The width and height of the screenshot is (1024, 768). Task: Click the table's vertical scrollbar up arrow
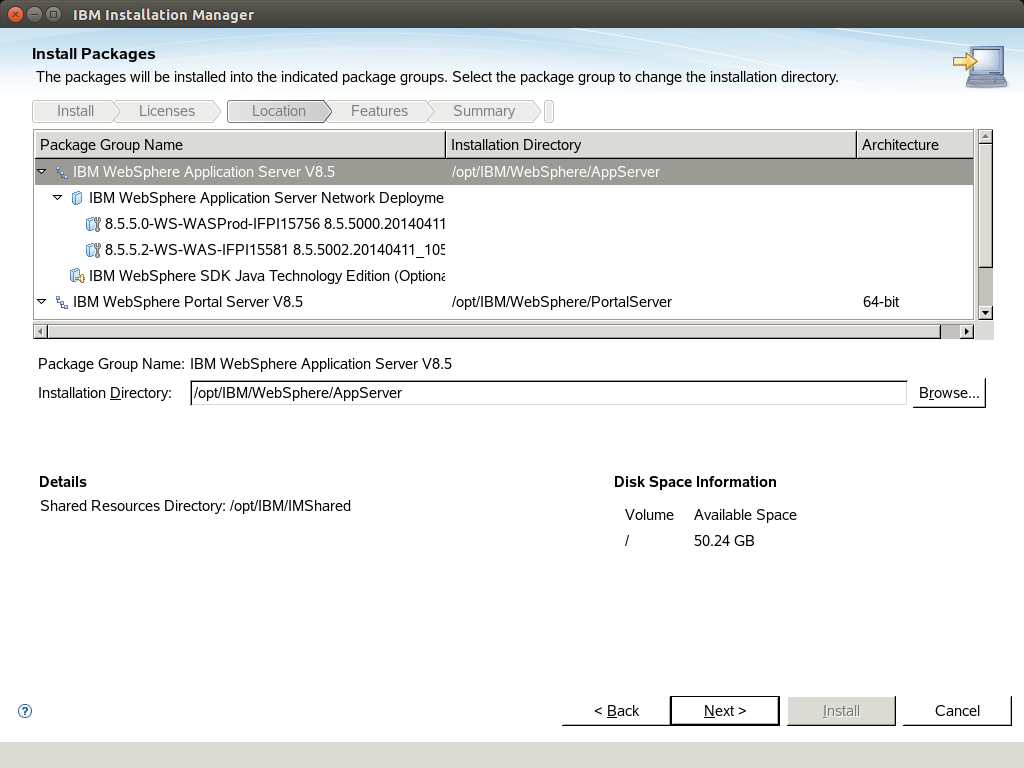pyautogui.click(x=985, y=136)
